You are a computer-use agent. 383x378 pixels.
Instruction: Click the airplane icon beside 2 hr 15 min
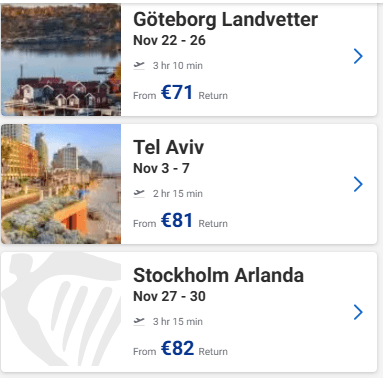(139, 193)
